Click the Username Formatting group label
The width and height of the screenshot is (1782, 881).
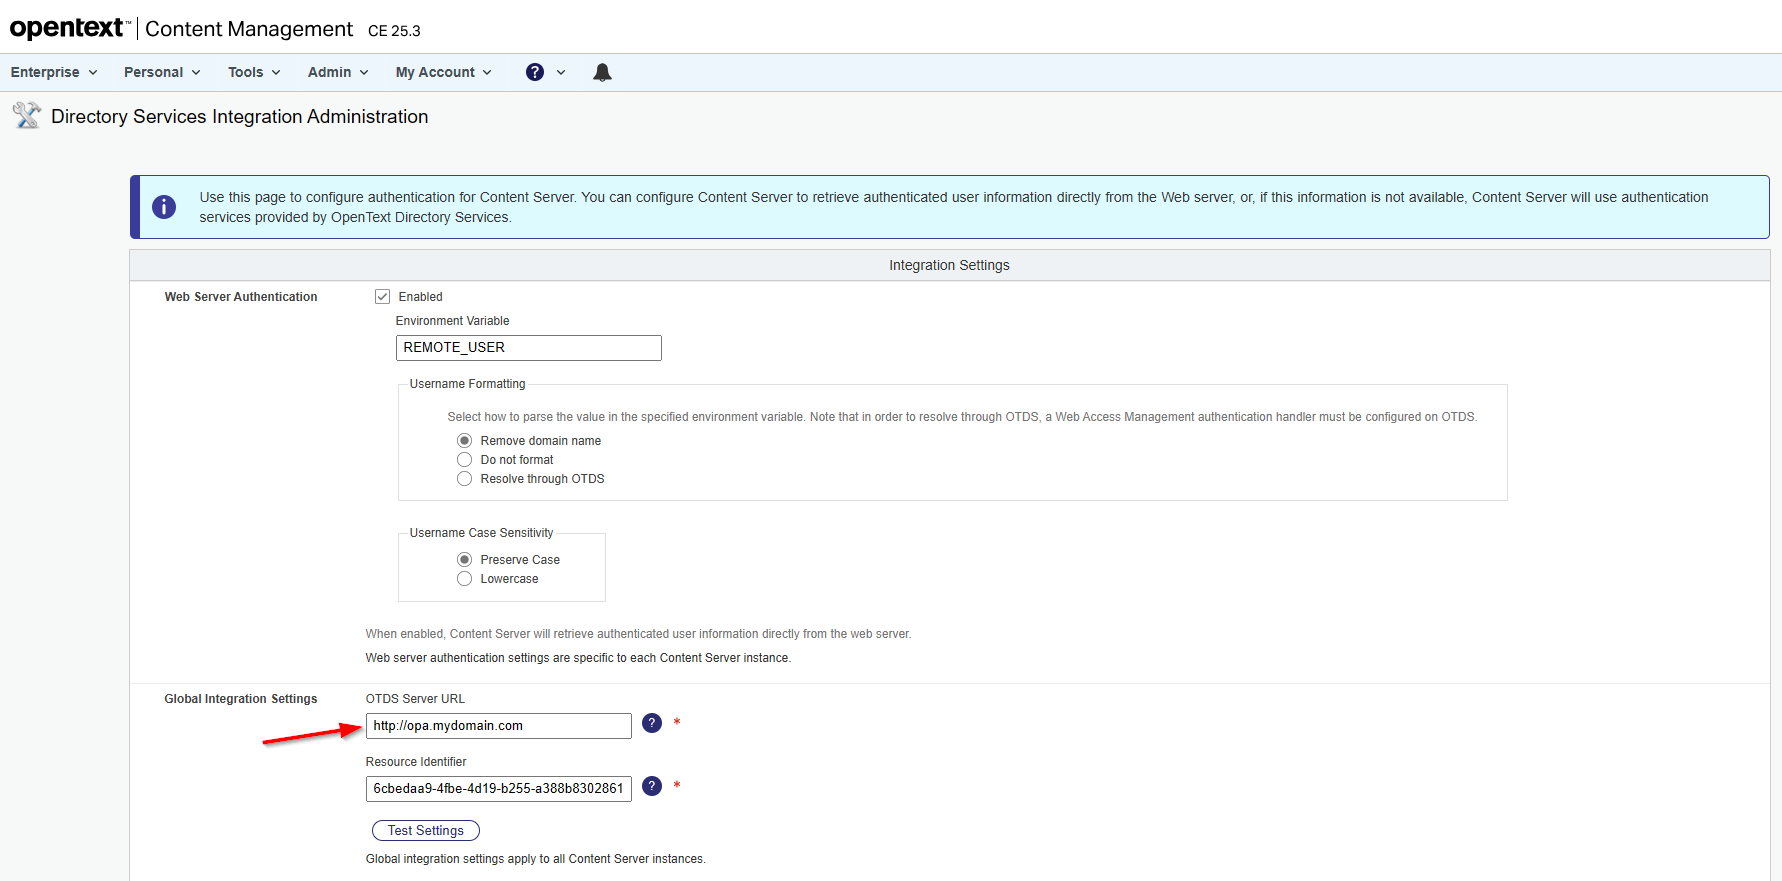click(x=467, y=384)
